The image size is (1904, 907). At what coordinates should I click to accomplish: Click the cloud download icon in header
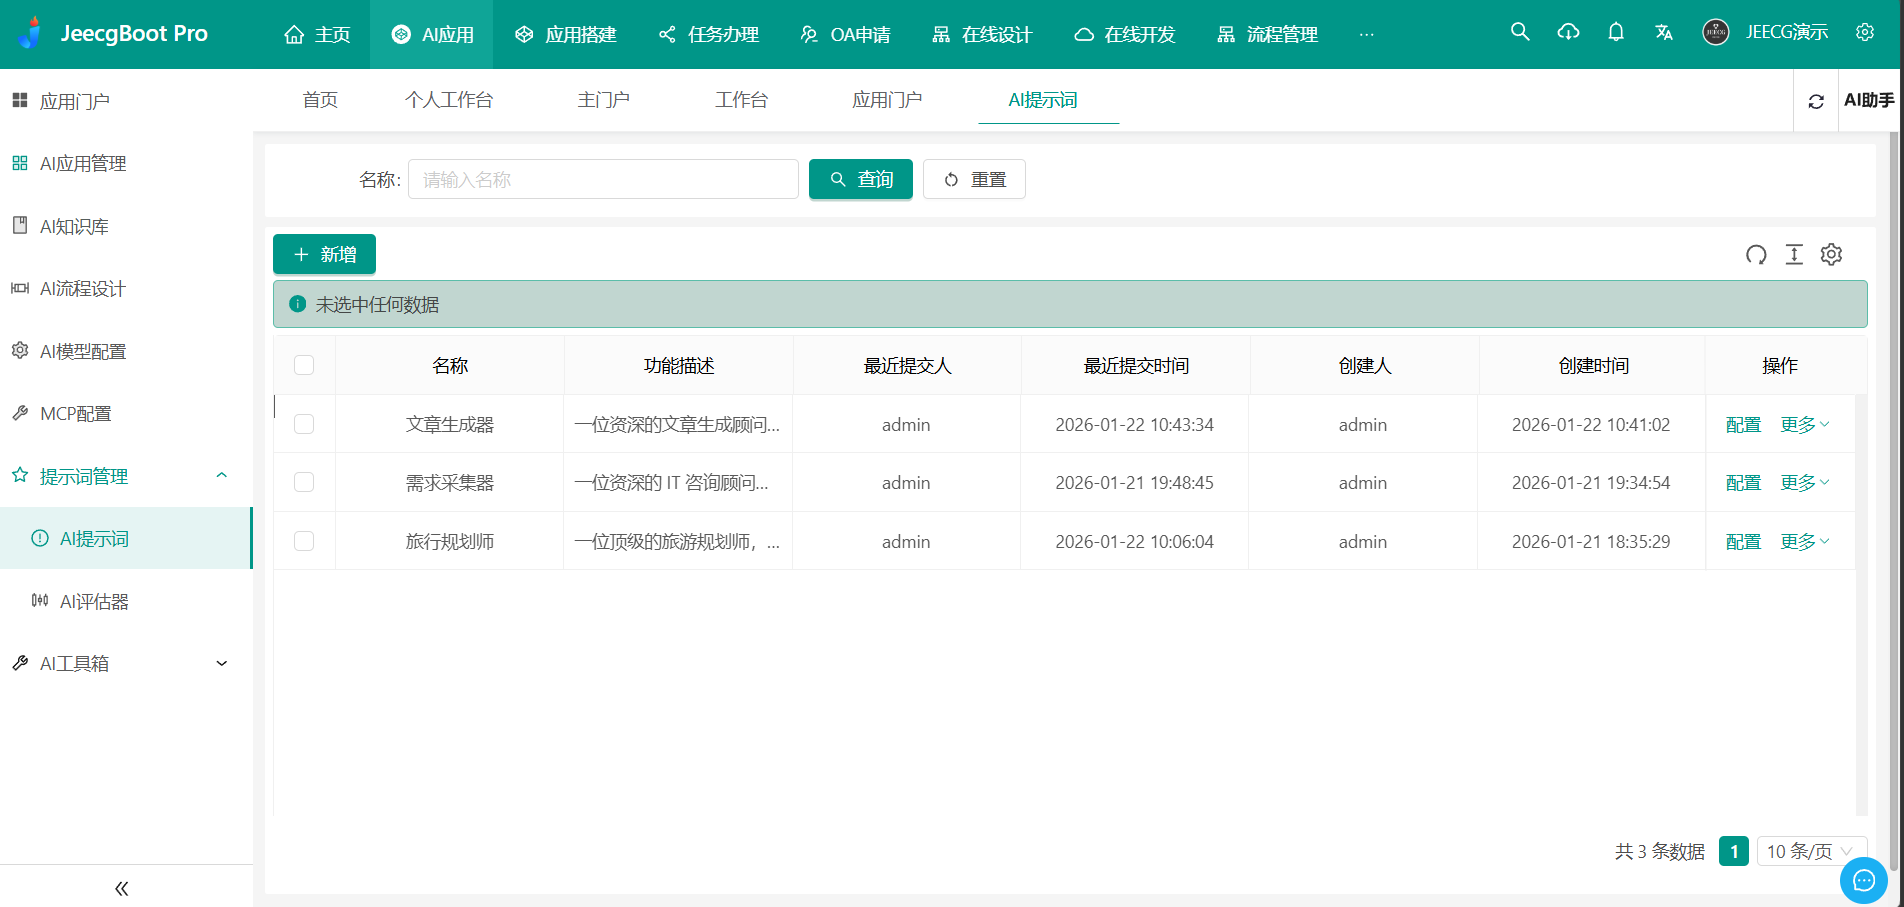pyautogui.click(x=1567, y=31)
